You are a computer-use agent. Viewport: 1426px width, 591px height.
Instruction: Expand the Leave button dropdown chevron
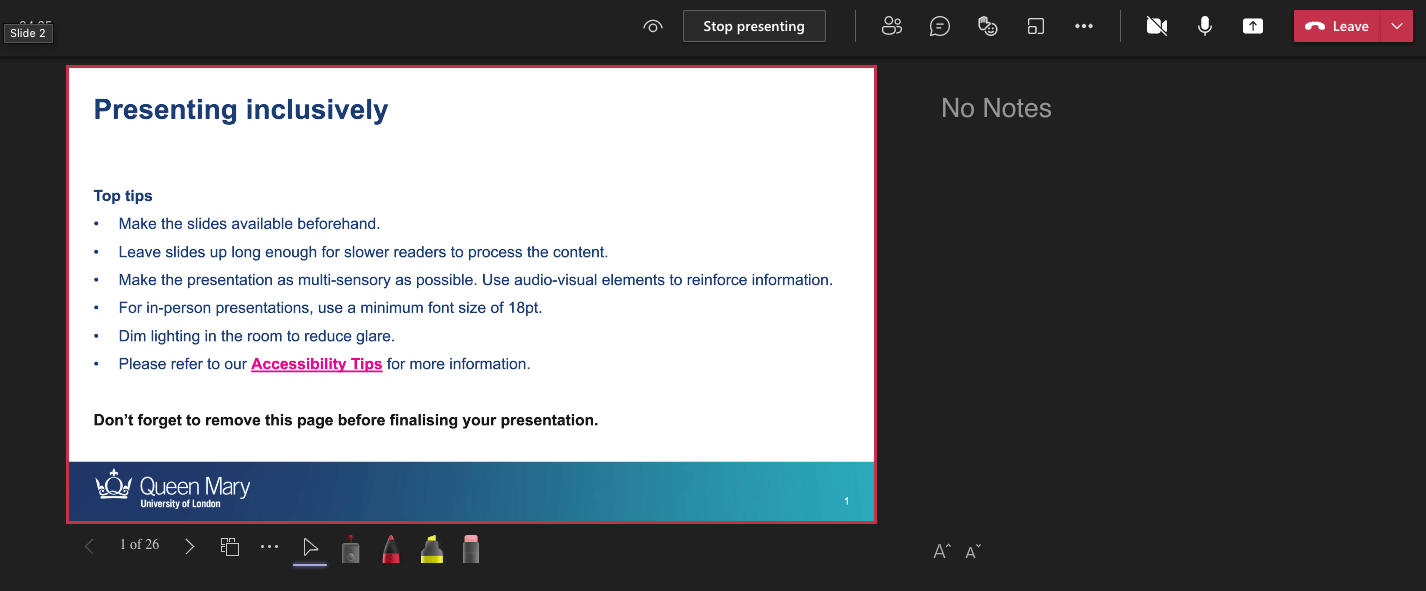tap(1396, 26)
